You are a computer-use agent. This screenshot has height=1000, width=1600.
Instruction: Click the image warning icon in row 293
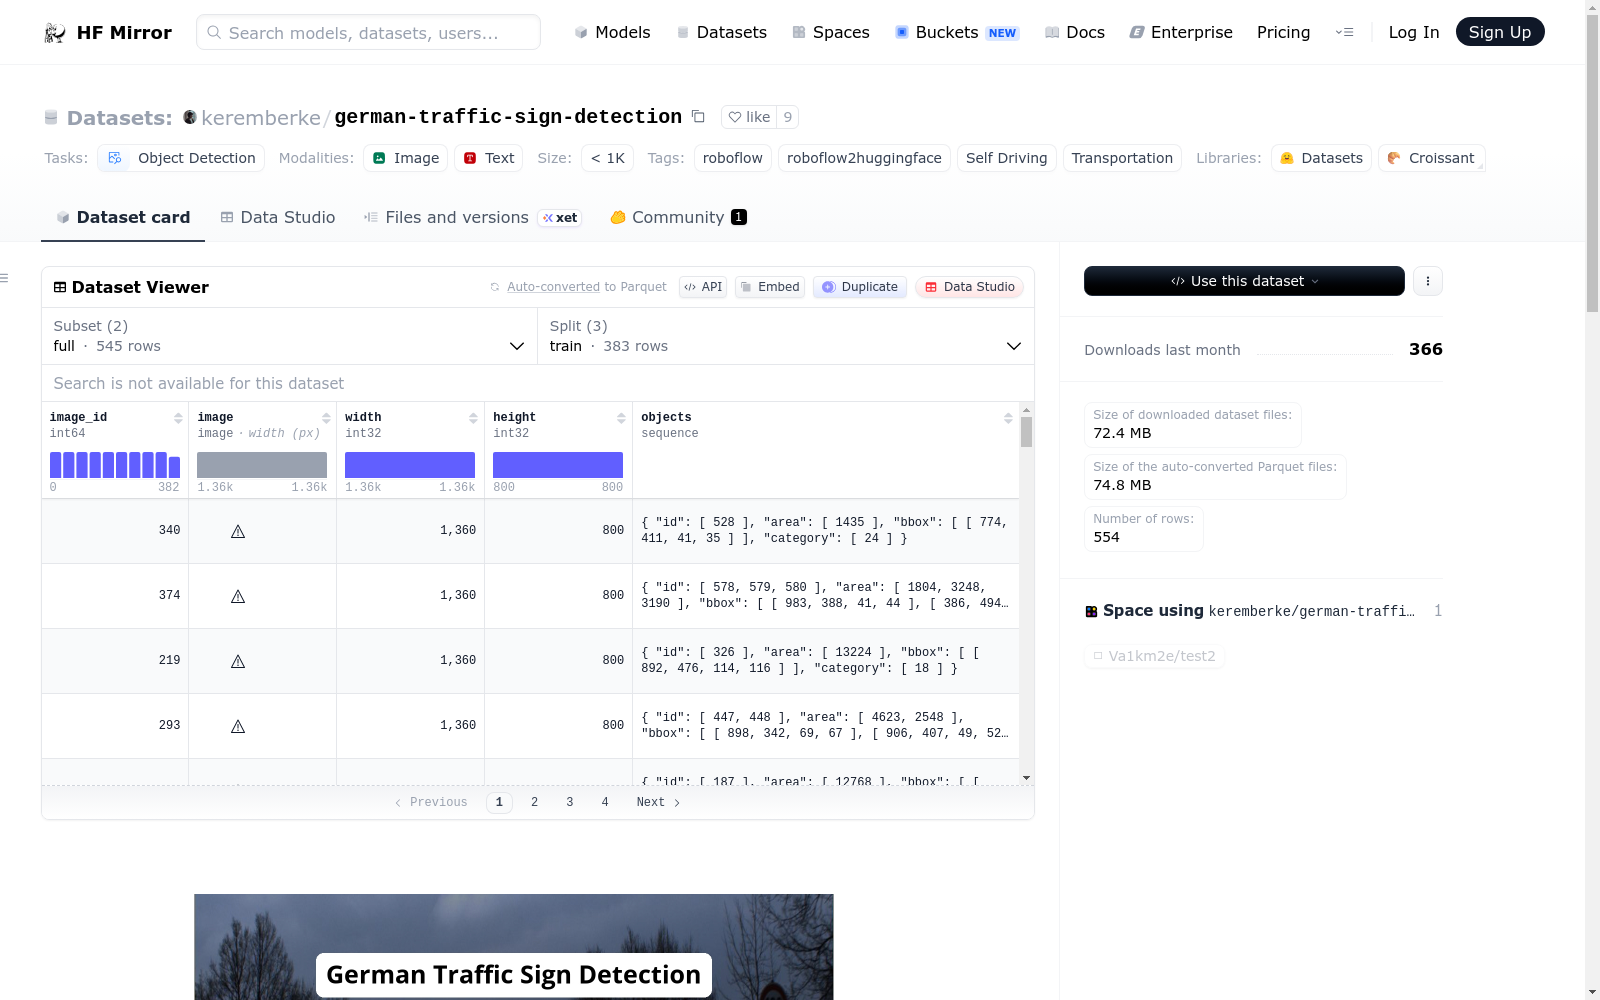238,726
